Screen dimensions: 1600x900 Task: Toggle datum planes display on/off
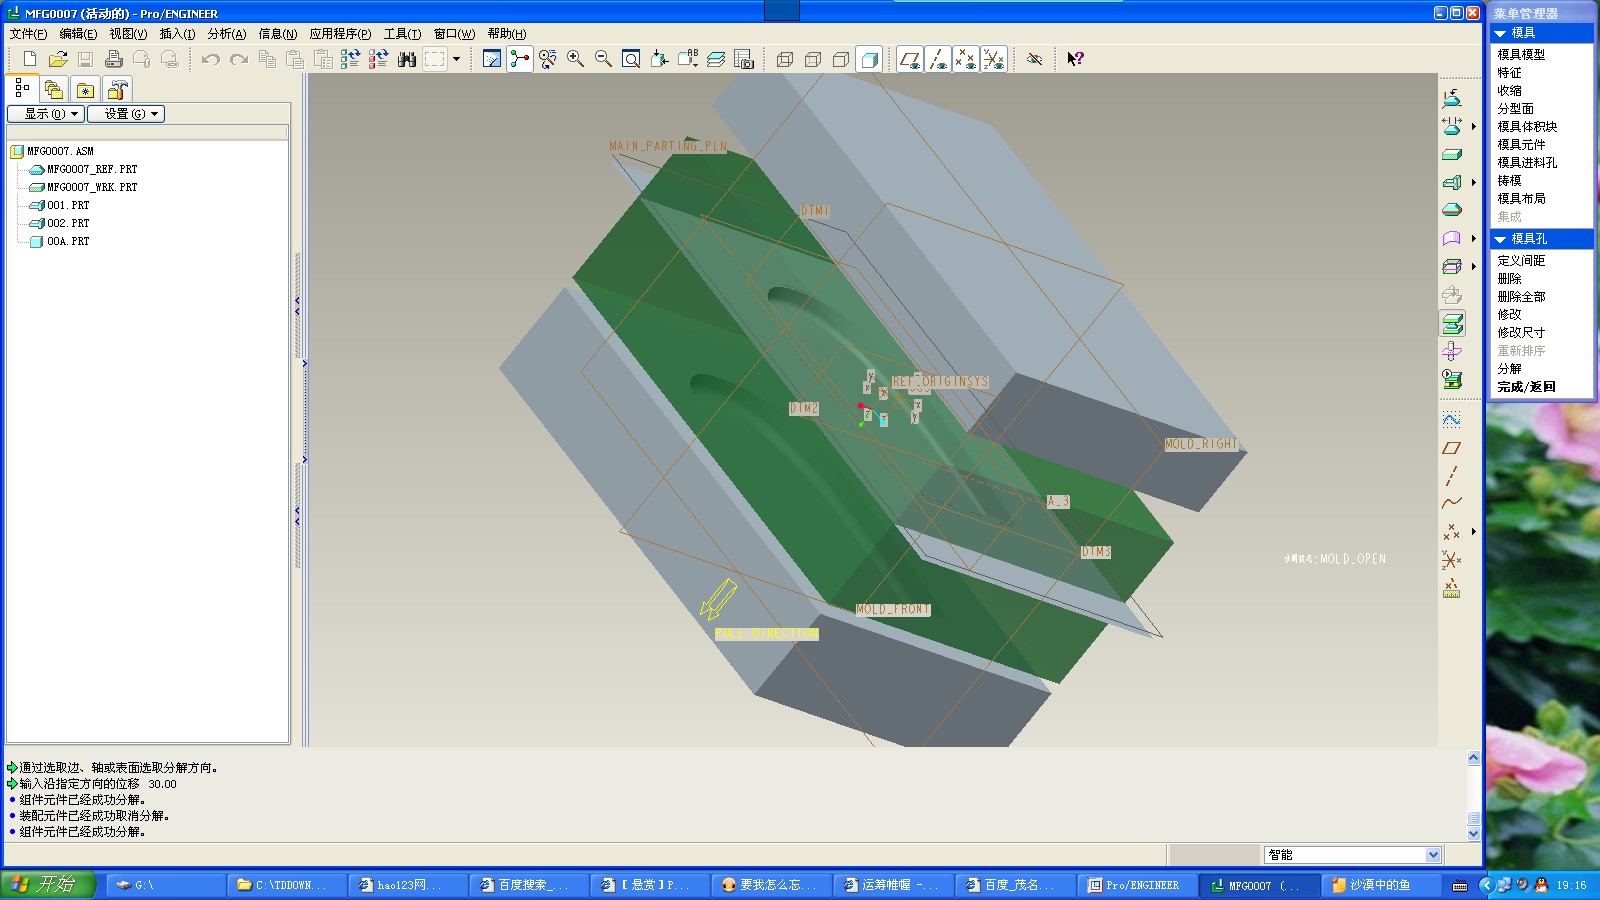point(909,59)
